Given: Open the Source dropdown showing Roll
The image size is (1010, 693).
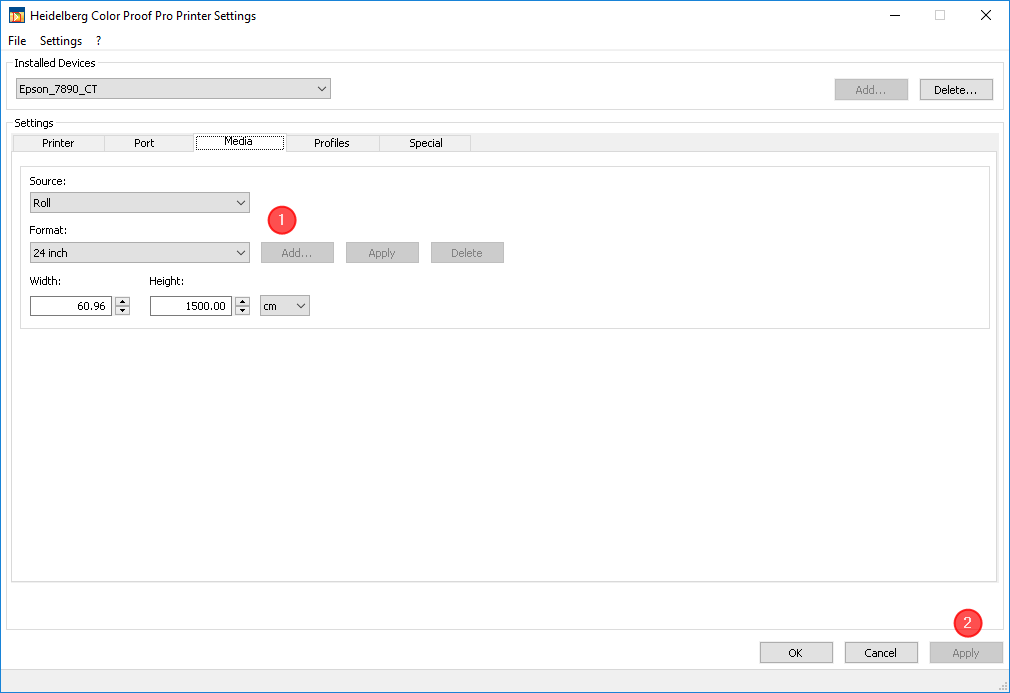Looking at the screenshot, I should pyautogui.click(x=140, y=203).
